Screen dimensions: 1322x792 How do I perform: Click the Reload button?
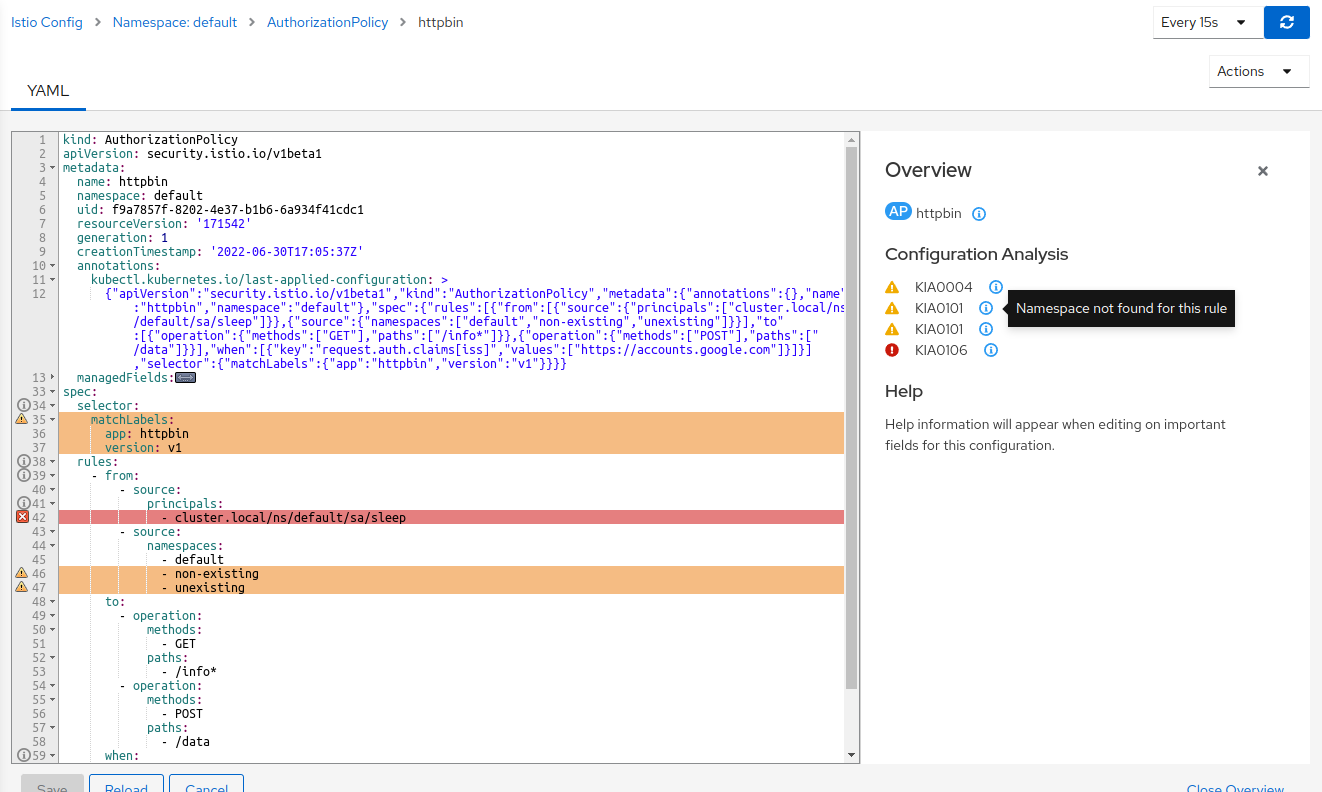coord(126,785)
